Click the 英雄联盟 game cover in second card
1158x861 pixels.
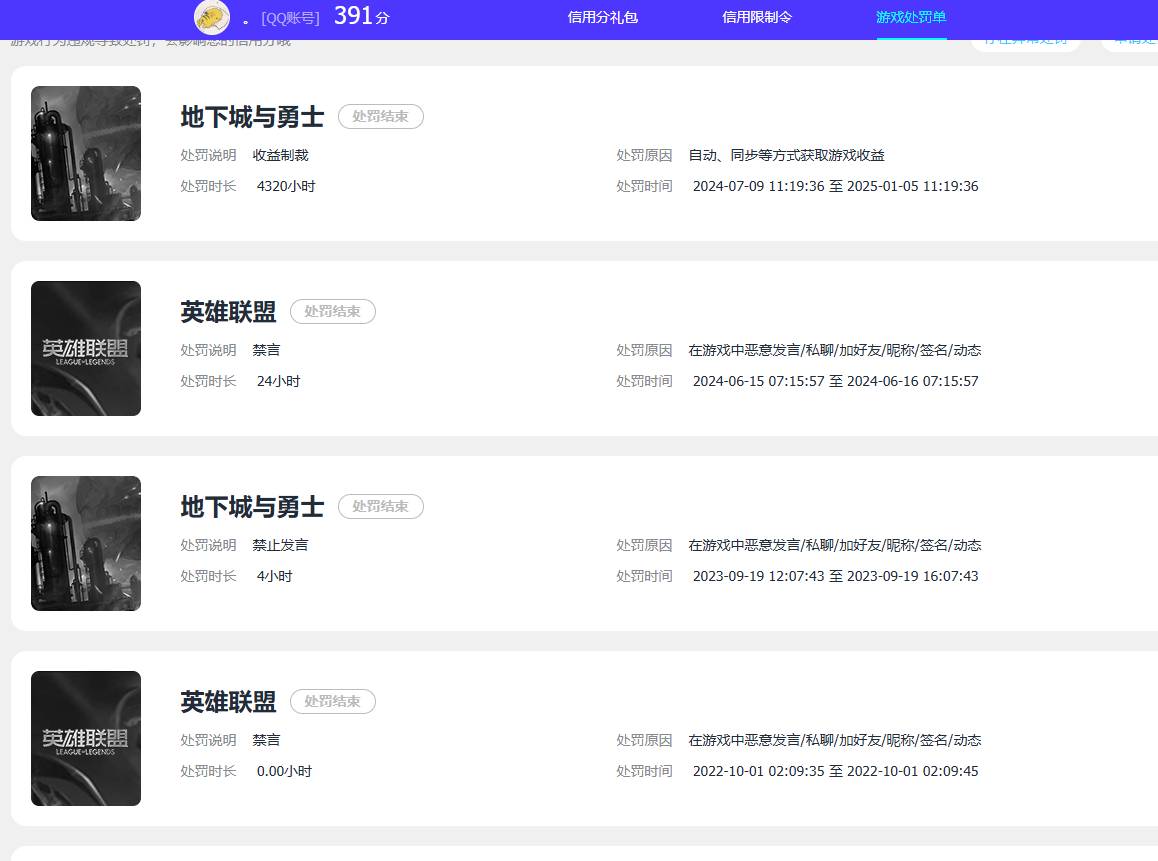coord(85,348)
